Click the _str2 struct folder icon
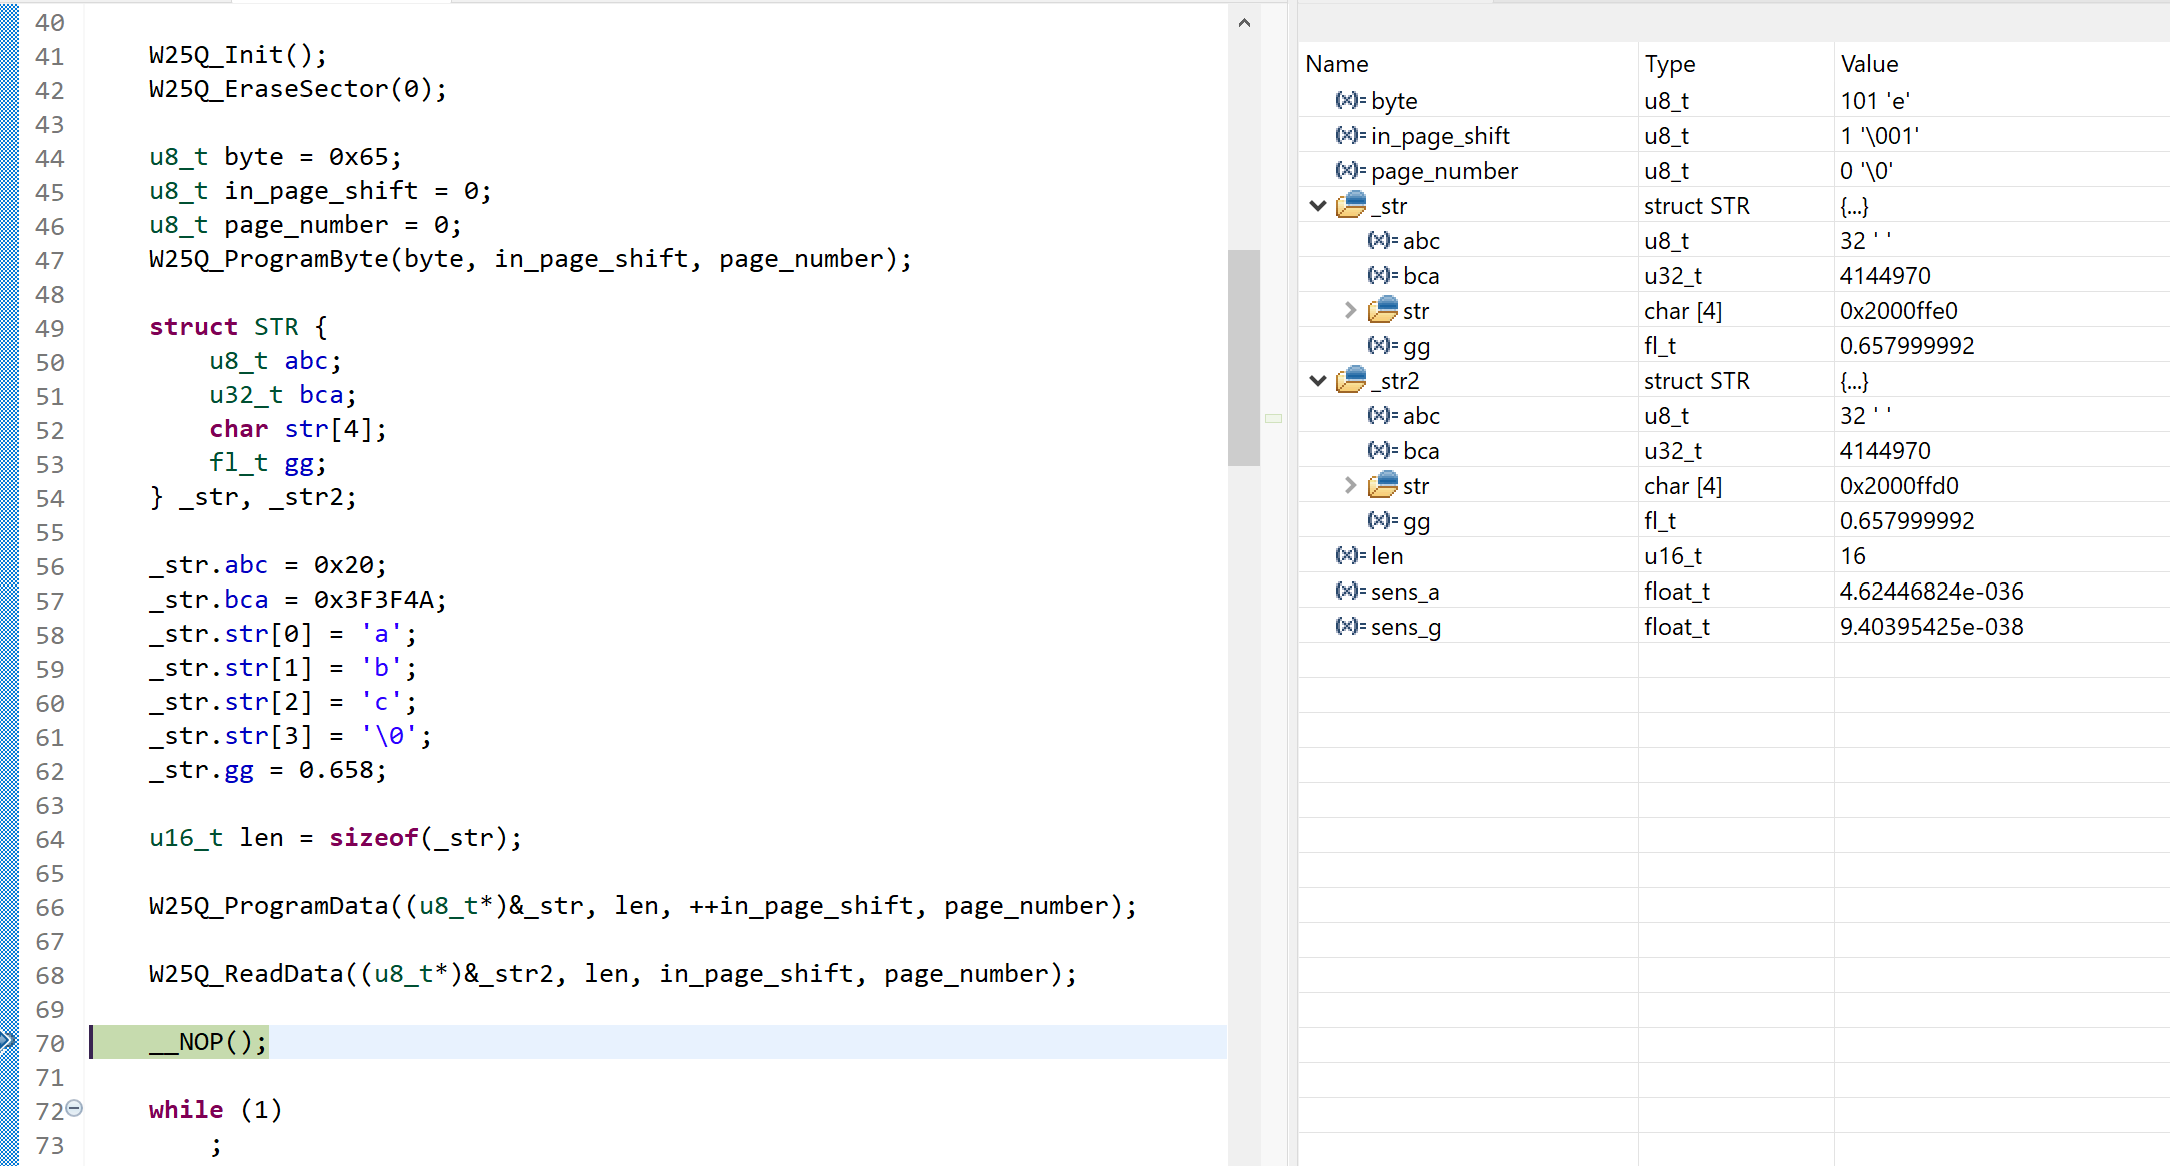2170x1166 pixels. coord(1351,380)
